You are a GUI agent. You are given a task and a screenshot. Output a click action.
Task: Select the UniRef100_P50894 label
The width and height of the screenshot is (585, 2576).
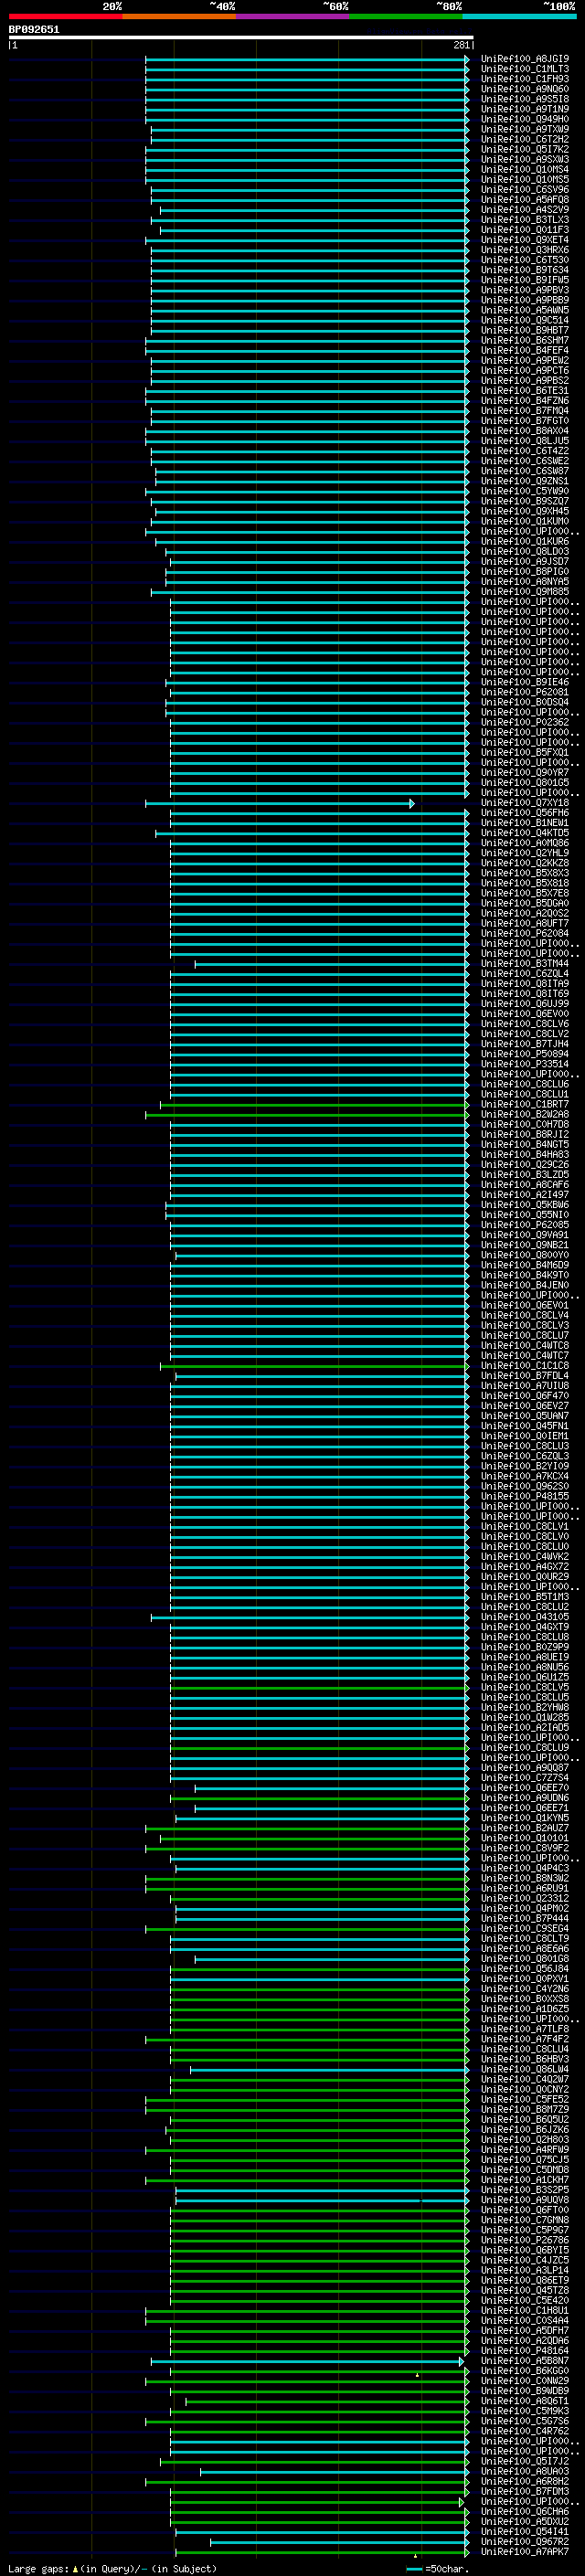525,1054
